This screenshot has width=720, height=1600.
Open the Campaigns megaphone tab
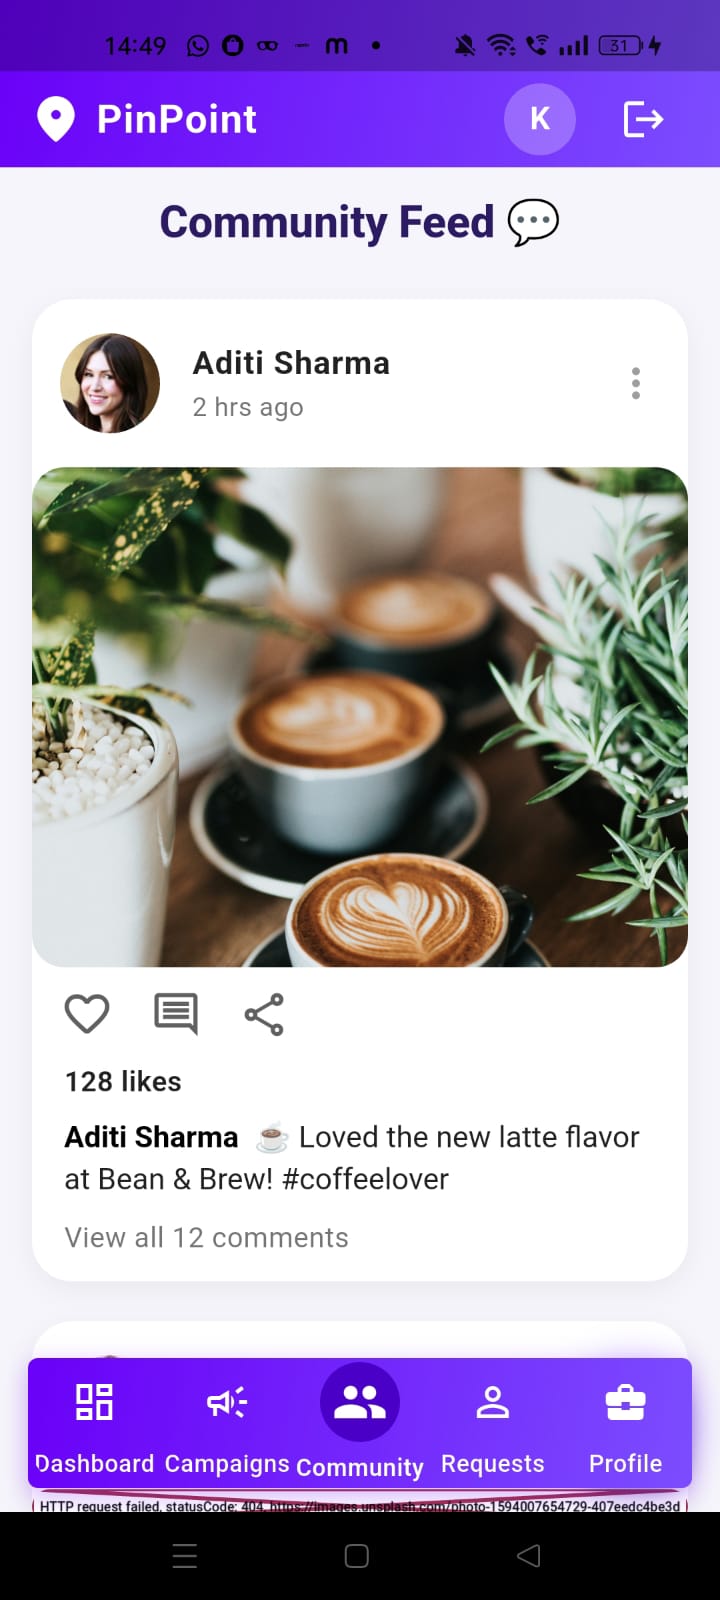[x=227, y=1427]
